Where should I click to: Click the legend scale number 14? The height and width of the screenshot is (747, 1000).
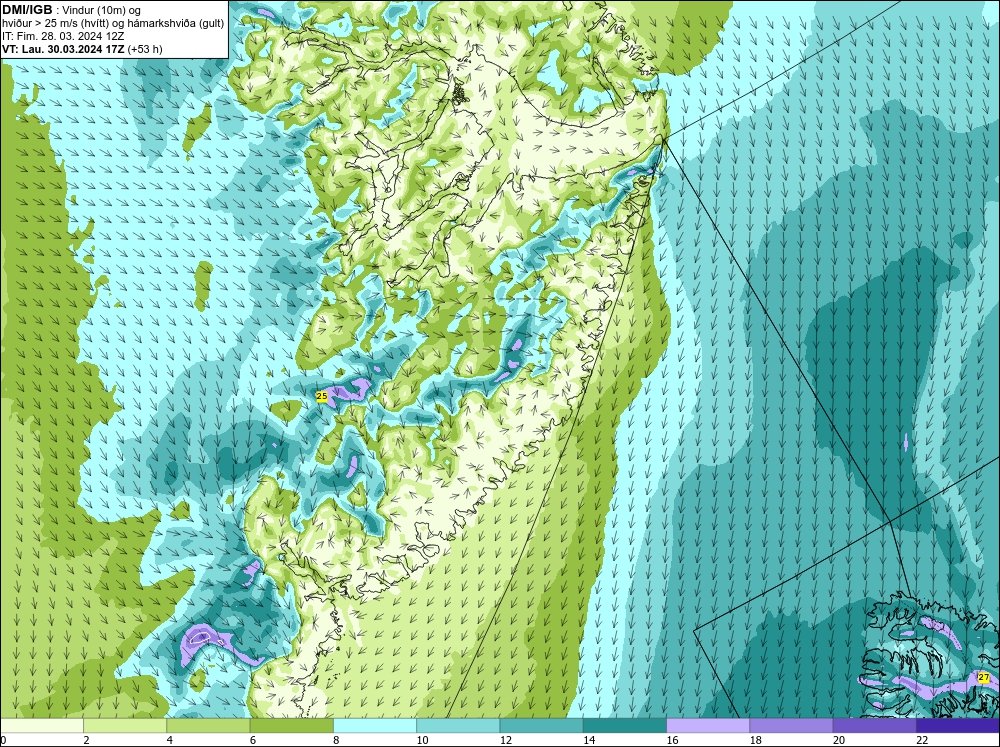[x=589, y=740]
